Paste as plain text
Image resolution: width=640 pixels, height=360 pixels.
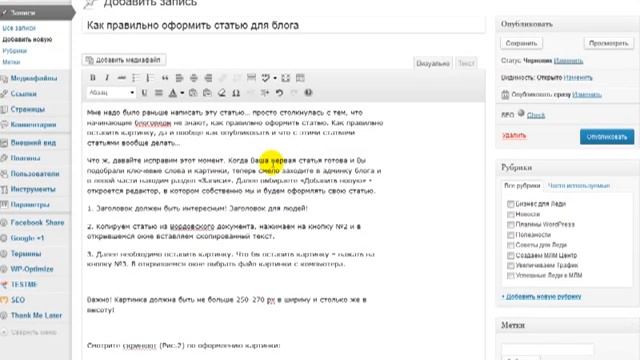pos(193,93)
